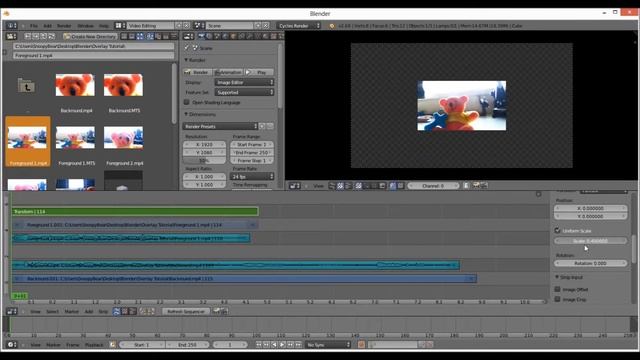Add render preset plus icon
The width and height of the screenshot is (640, 360).
point(262,126)
